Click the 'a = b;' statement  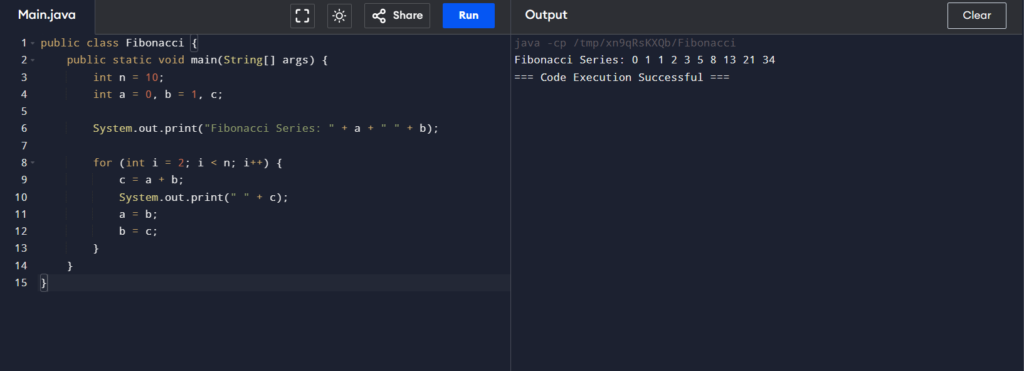tap(138, 214)
